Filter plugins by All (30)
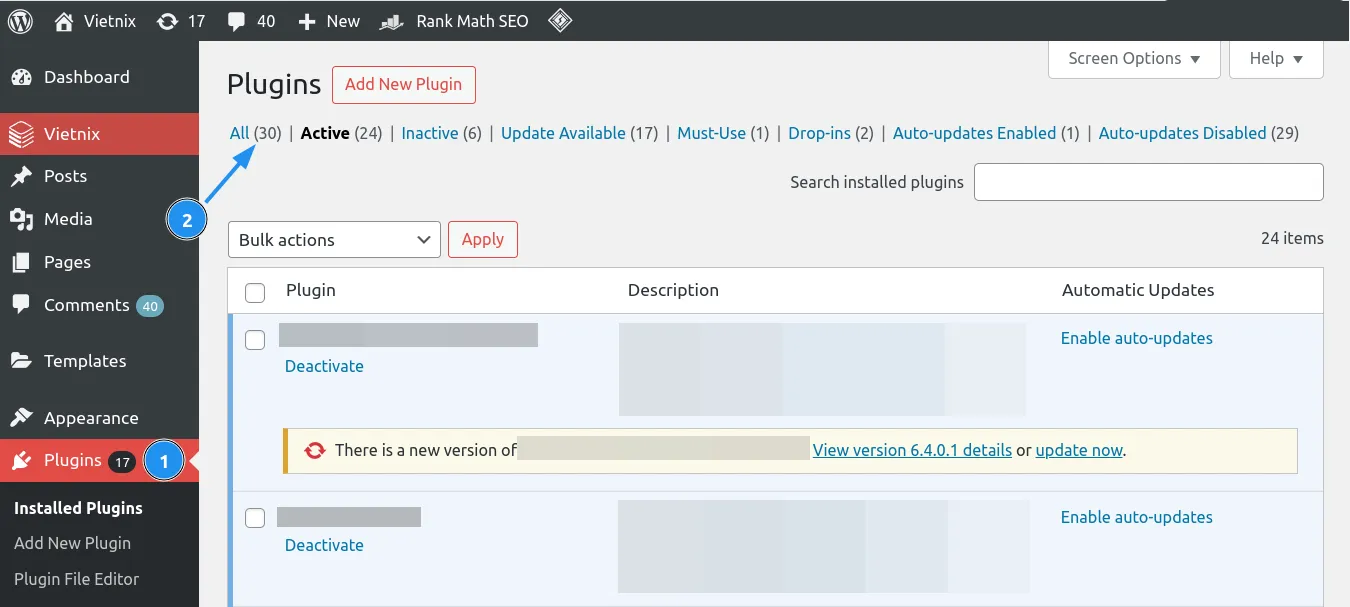 tap(239, 133)
